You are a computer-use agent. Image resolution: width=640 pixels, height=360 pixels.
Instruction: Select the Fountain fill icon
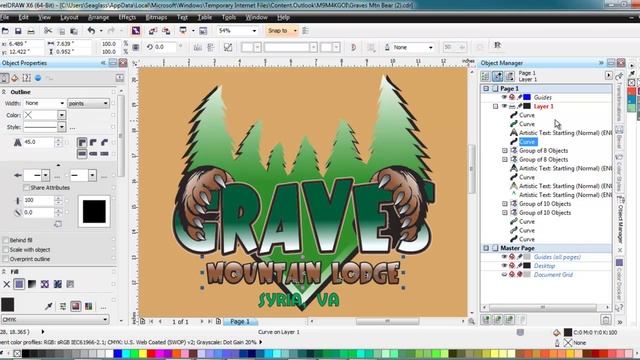(32, 284)
